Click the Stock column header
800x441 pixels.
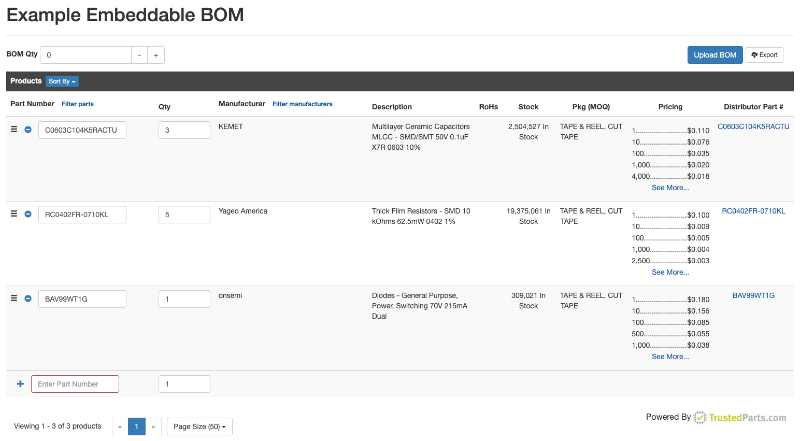tap(528, 107)
